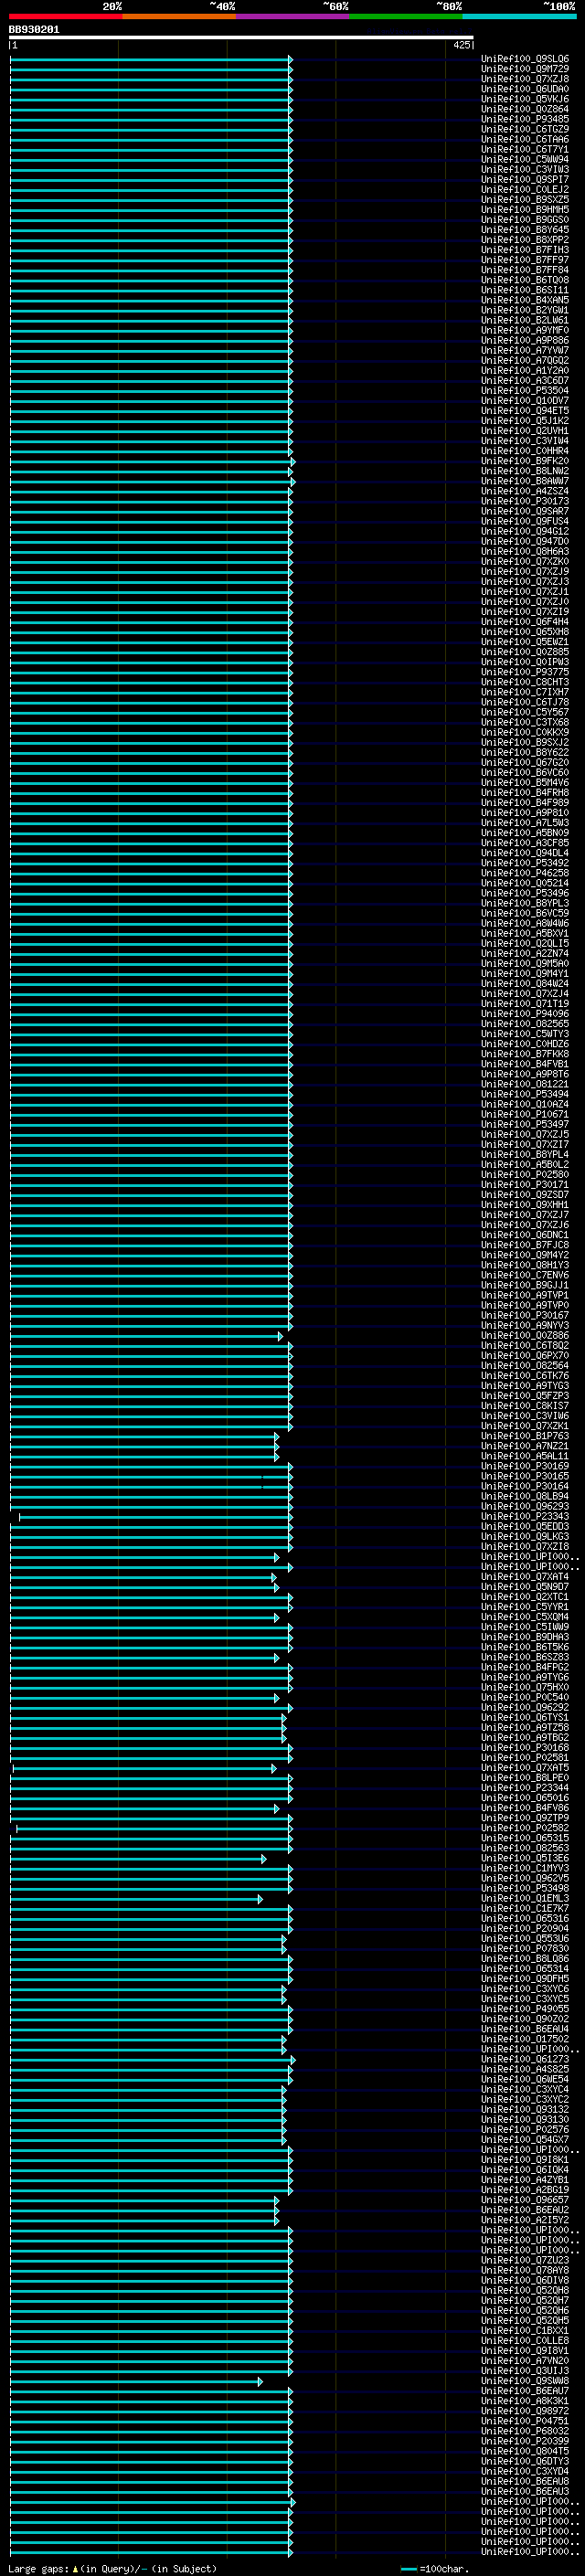Select hit label UniRef100_B7FIH3
585x2576 pixels.
(525, 250)
